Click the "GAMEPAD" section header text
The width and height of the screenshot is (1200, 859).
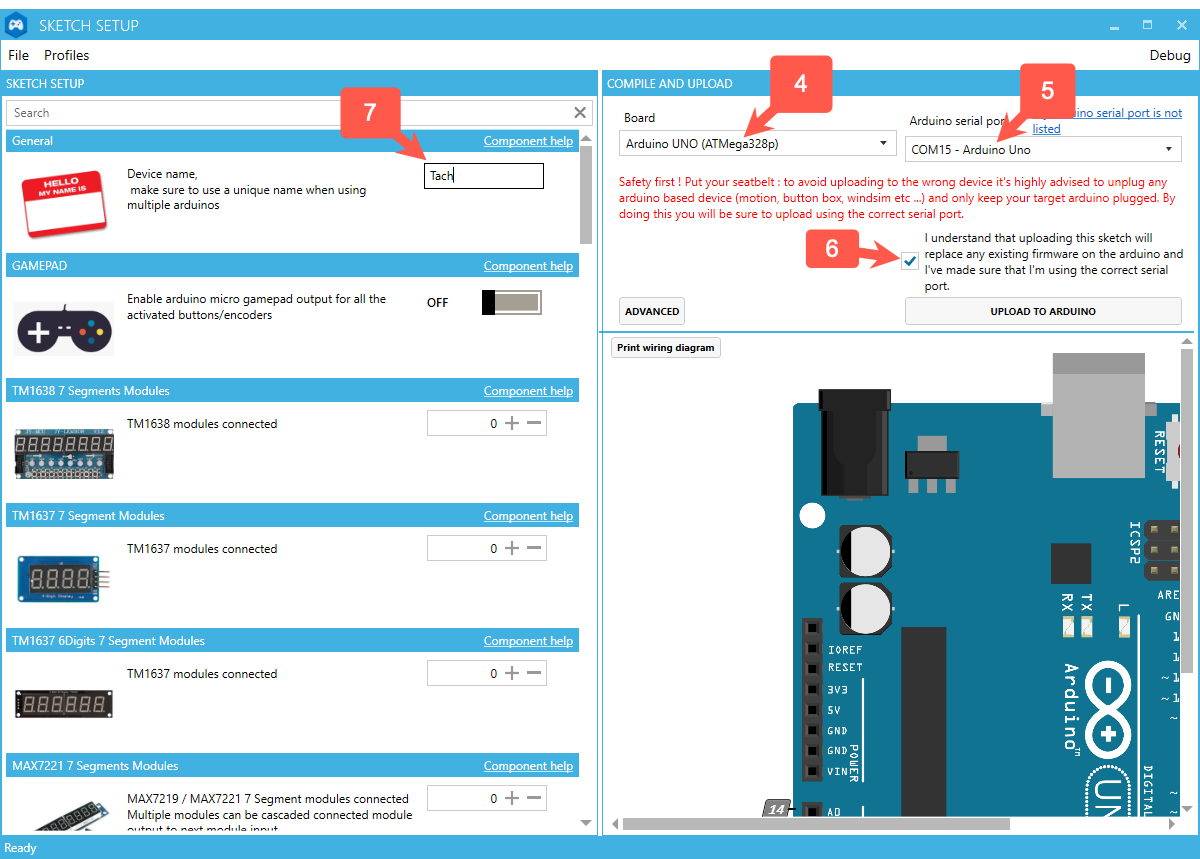pos(40,266)
